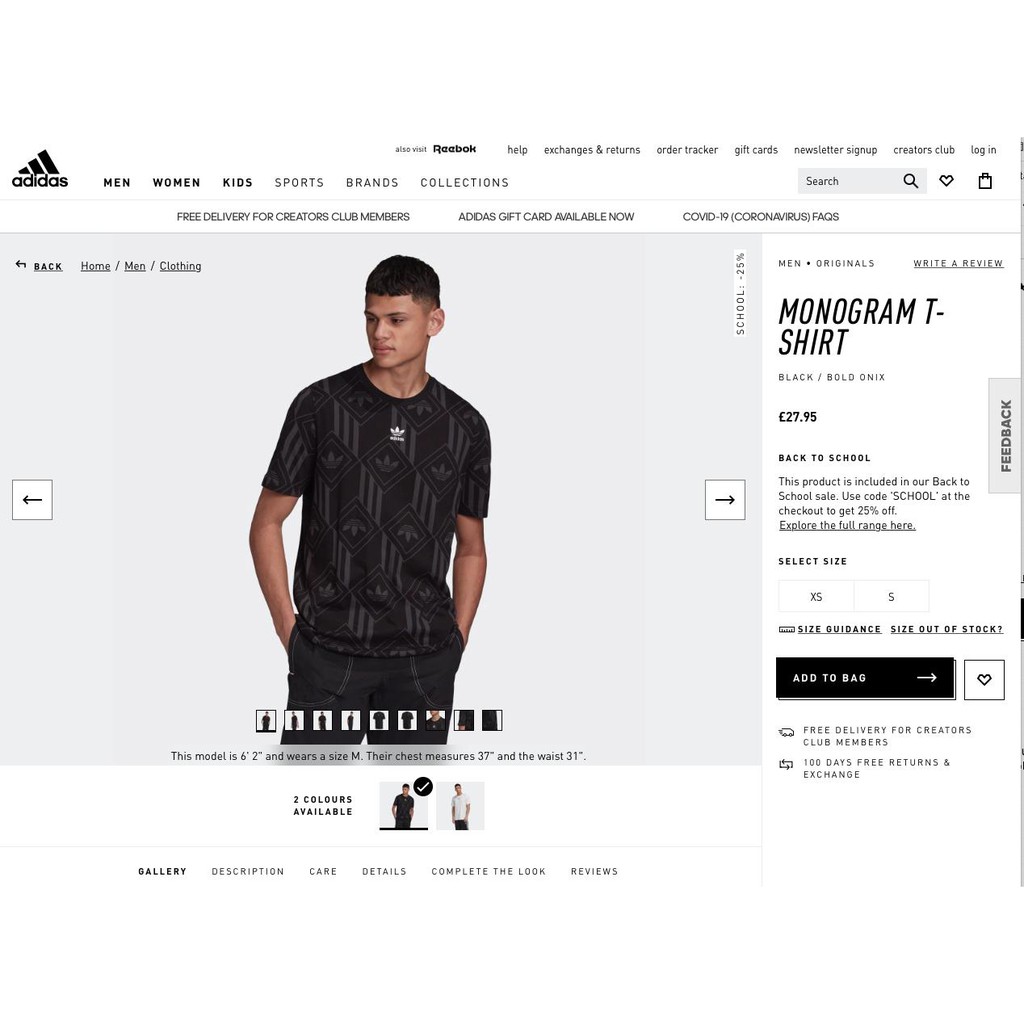Screen dimensions: 1024x1024
Task: Open the COLLECTIONS navigation menu
Action: (464, 183)
